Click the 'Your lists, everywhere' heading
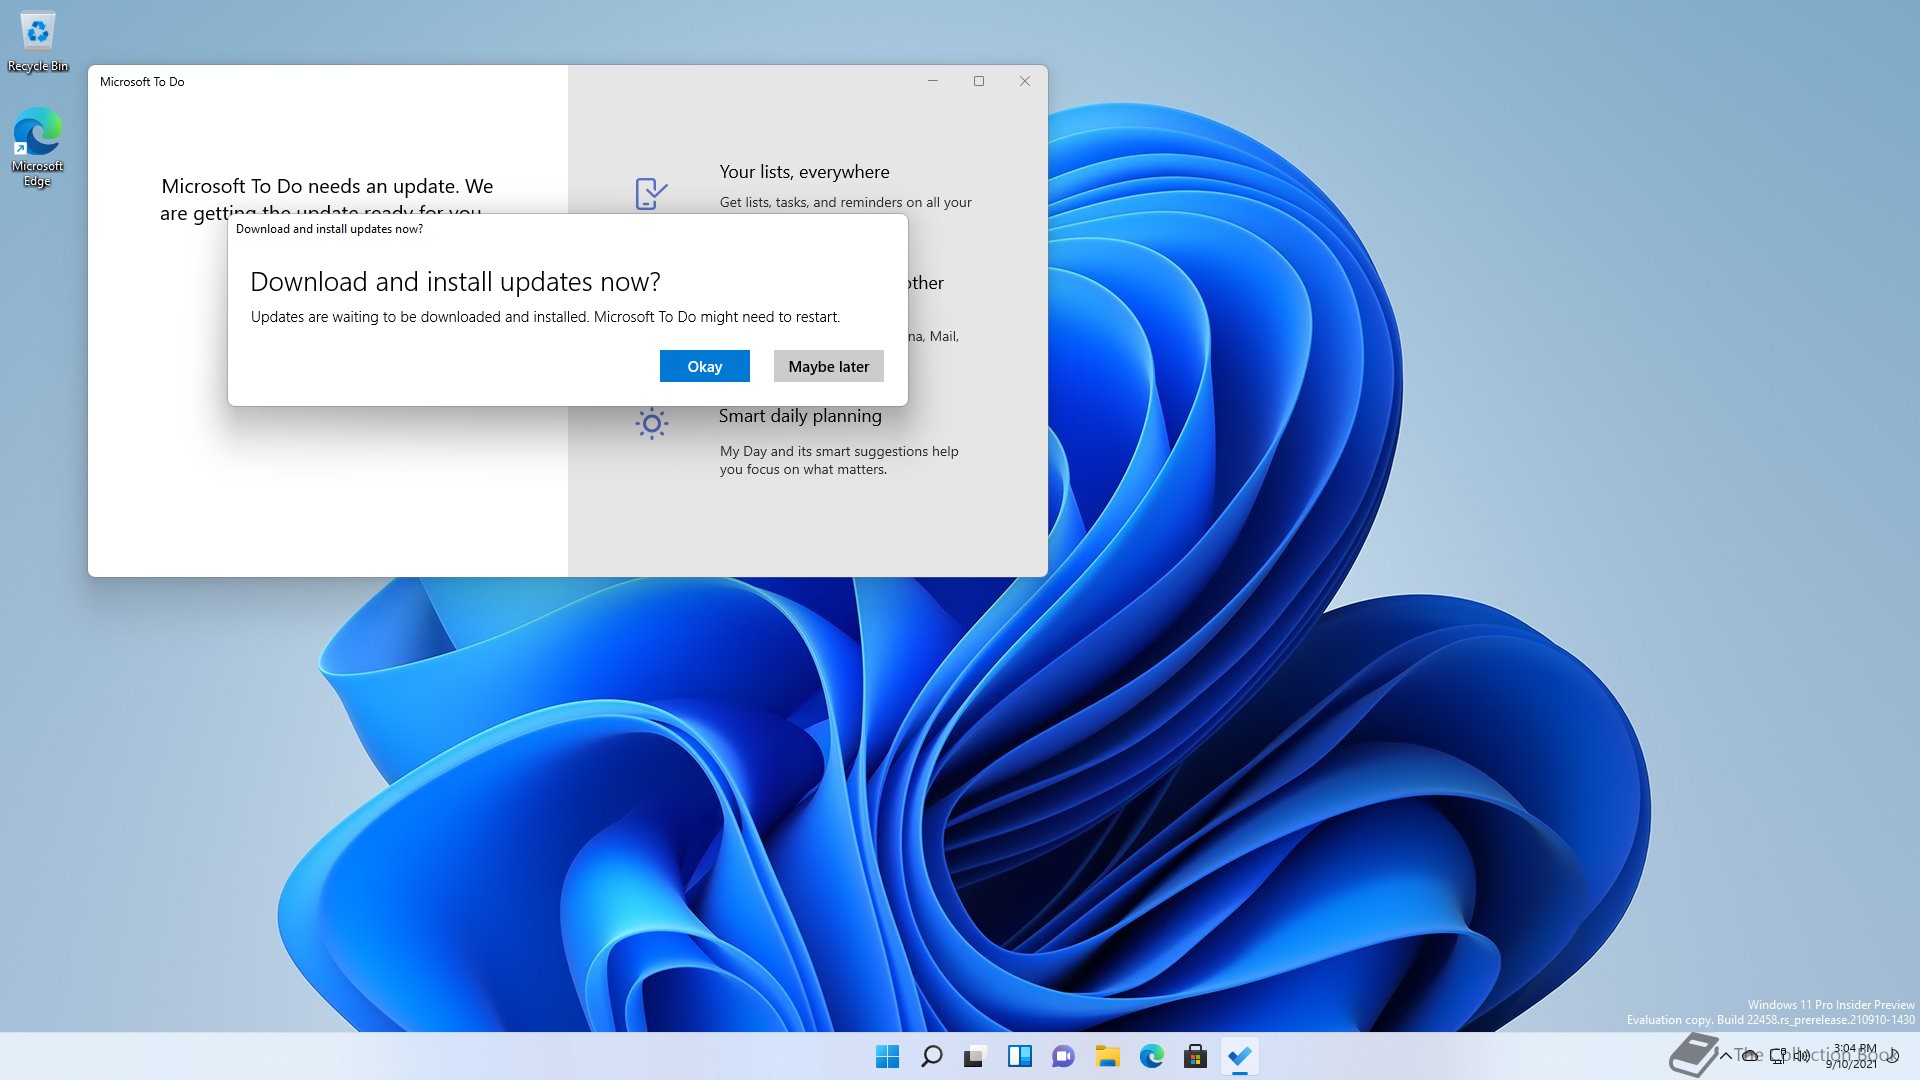Viewport: 1920px width, 1080px height. [x=804, y=172]
